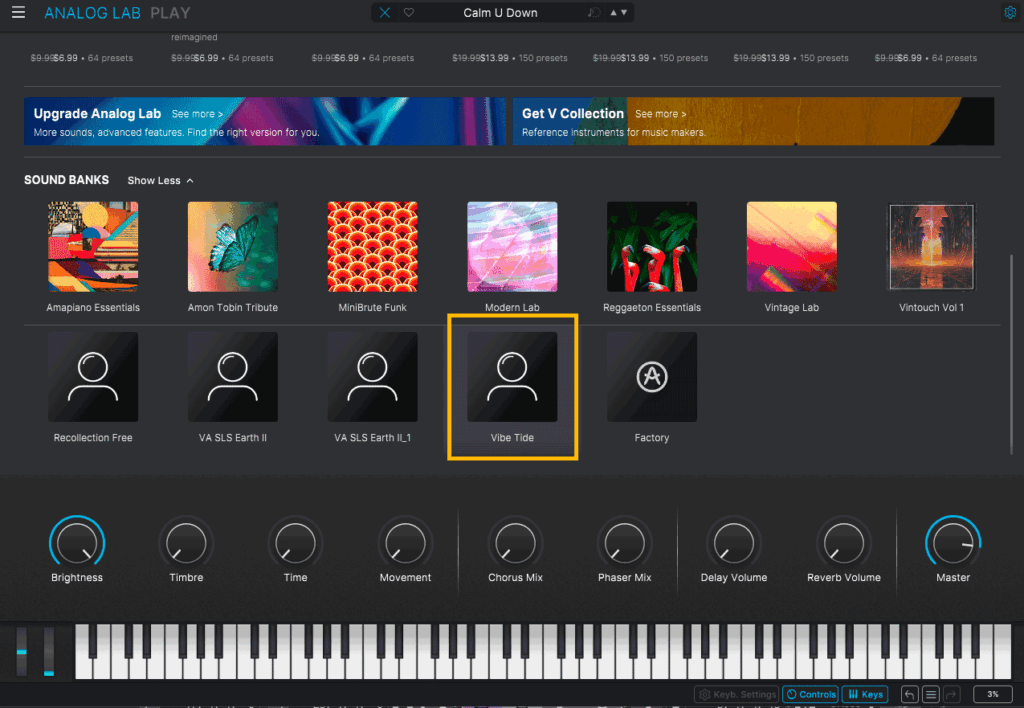This screenshot has width=1024, height=708.
Task: Select the Vibe Tide user bank
Action: [512, 387]
